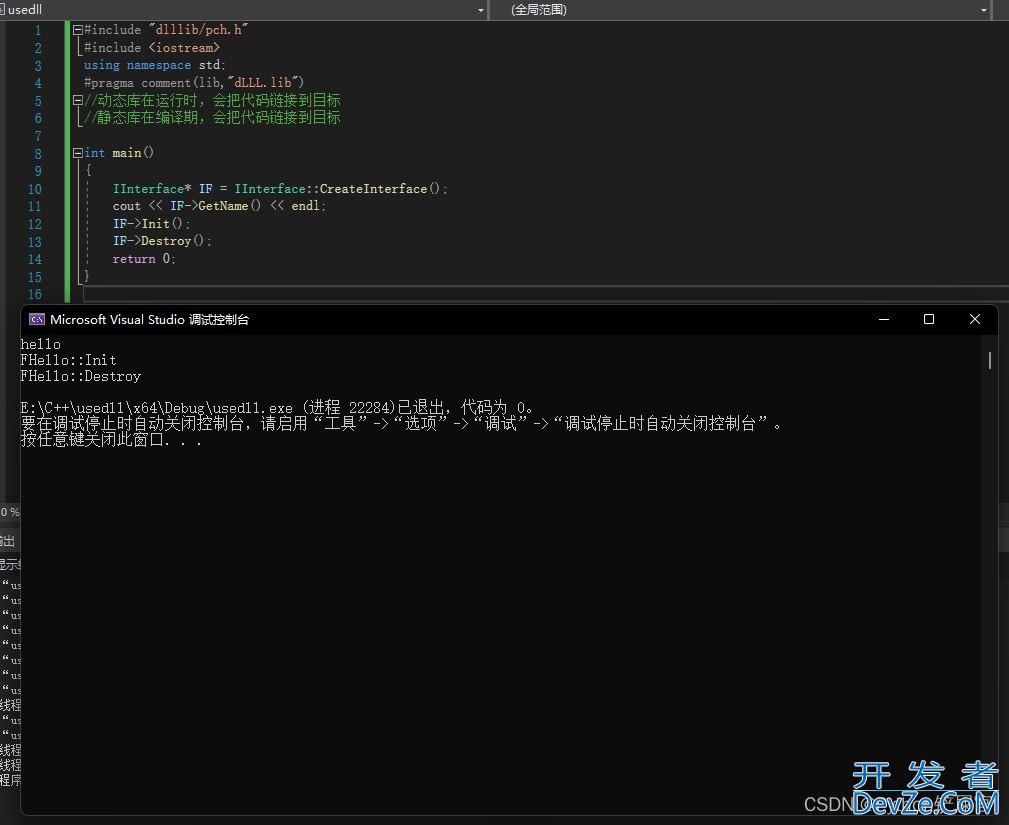The height and width of the screenshot is (825, 1009).
Task: Click the GetName() call on line 11
Action: pyautogui.click(x=230, y=206)
